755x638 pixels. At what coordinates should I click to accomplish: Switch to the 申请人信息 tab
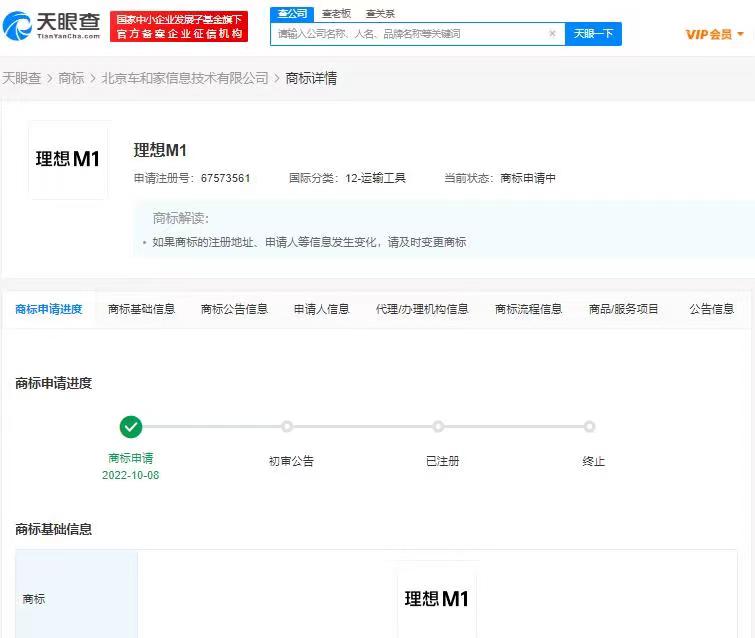pyautogui.click(x=322, y=309)
